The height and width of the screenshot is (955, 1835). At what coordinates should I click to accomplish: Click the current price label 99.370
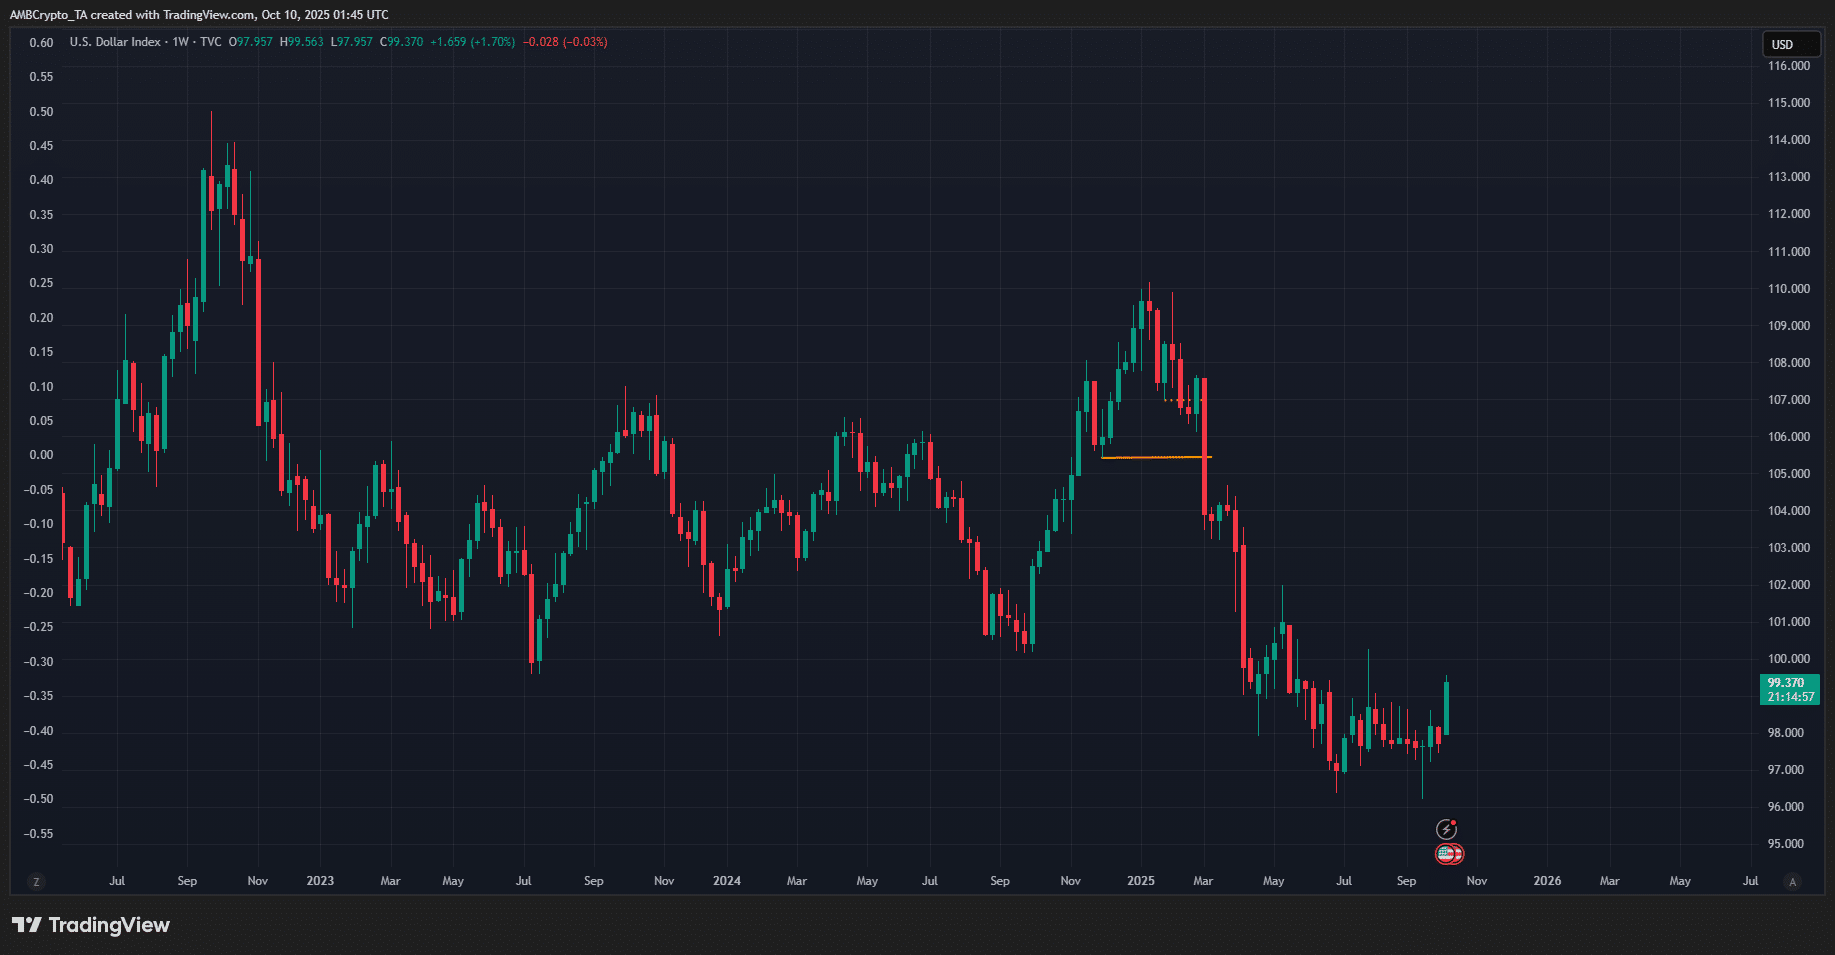(1788, 683)
